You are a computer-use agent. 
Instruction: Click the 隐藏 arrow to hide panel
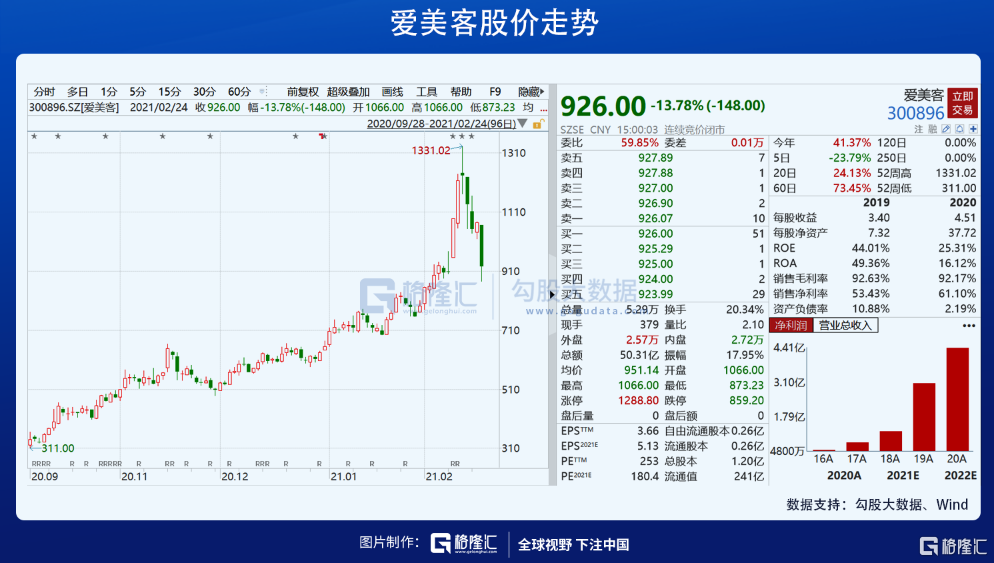[x=531, y=92]
